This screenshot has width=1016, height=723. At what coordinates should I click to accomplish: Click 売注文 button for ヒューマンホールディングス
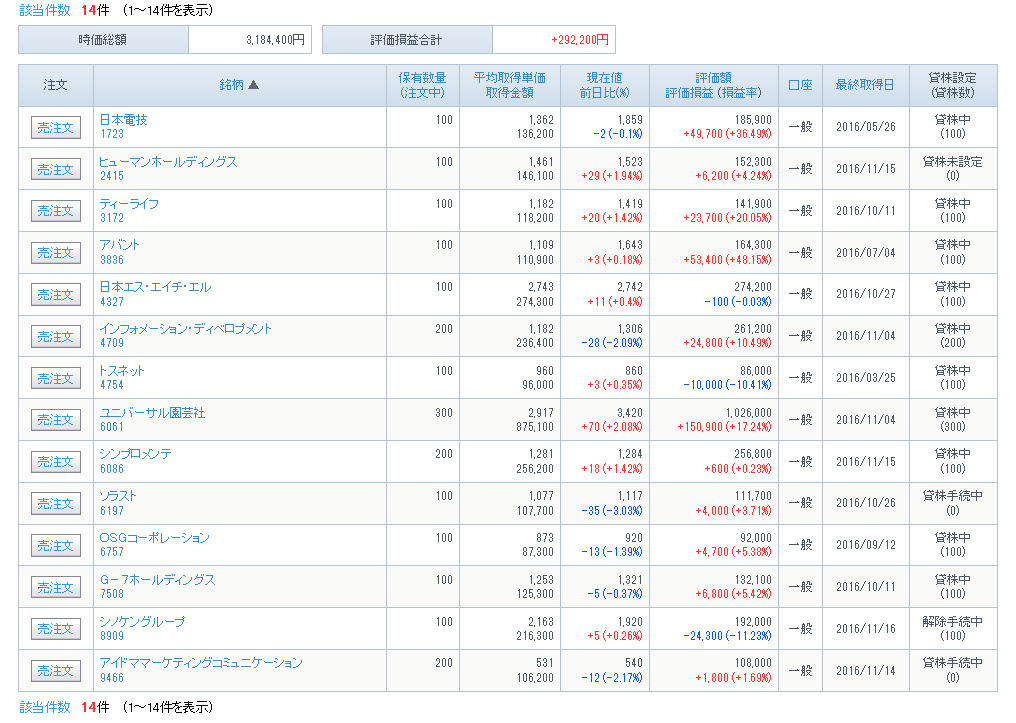pos(56,170)
